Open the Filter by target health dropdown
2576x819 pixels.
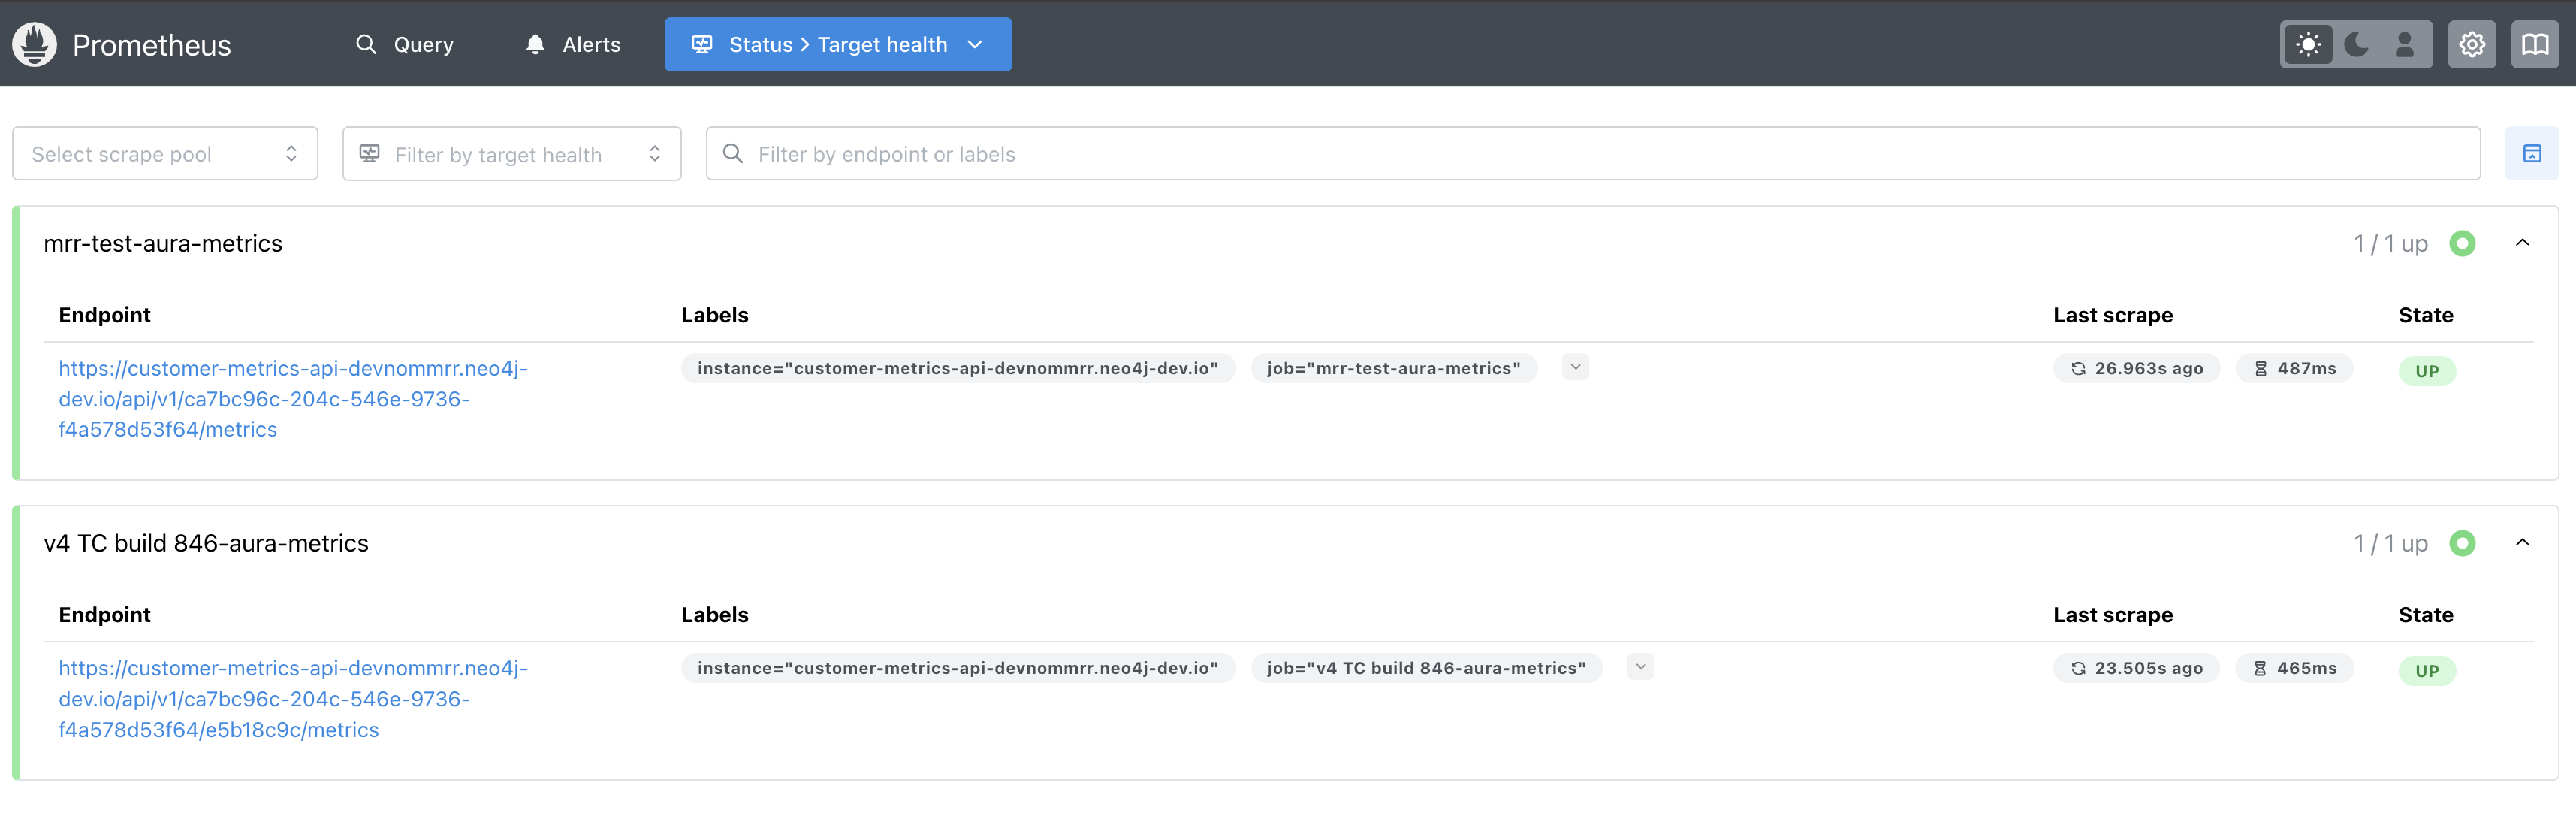click(x=512, y=154)
